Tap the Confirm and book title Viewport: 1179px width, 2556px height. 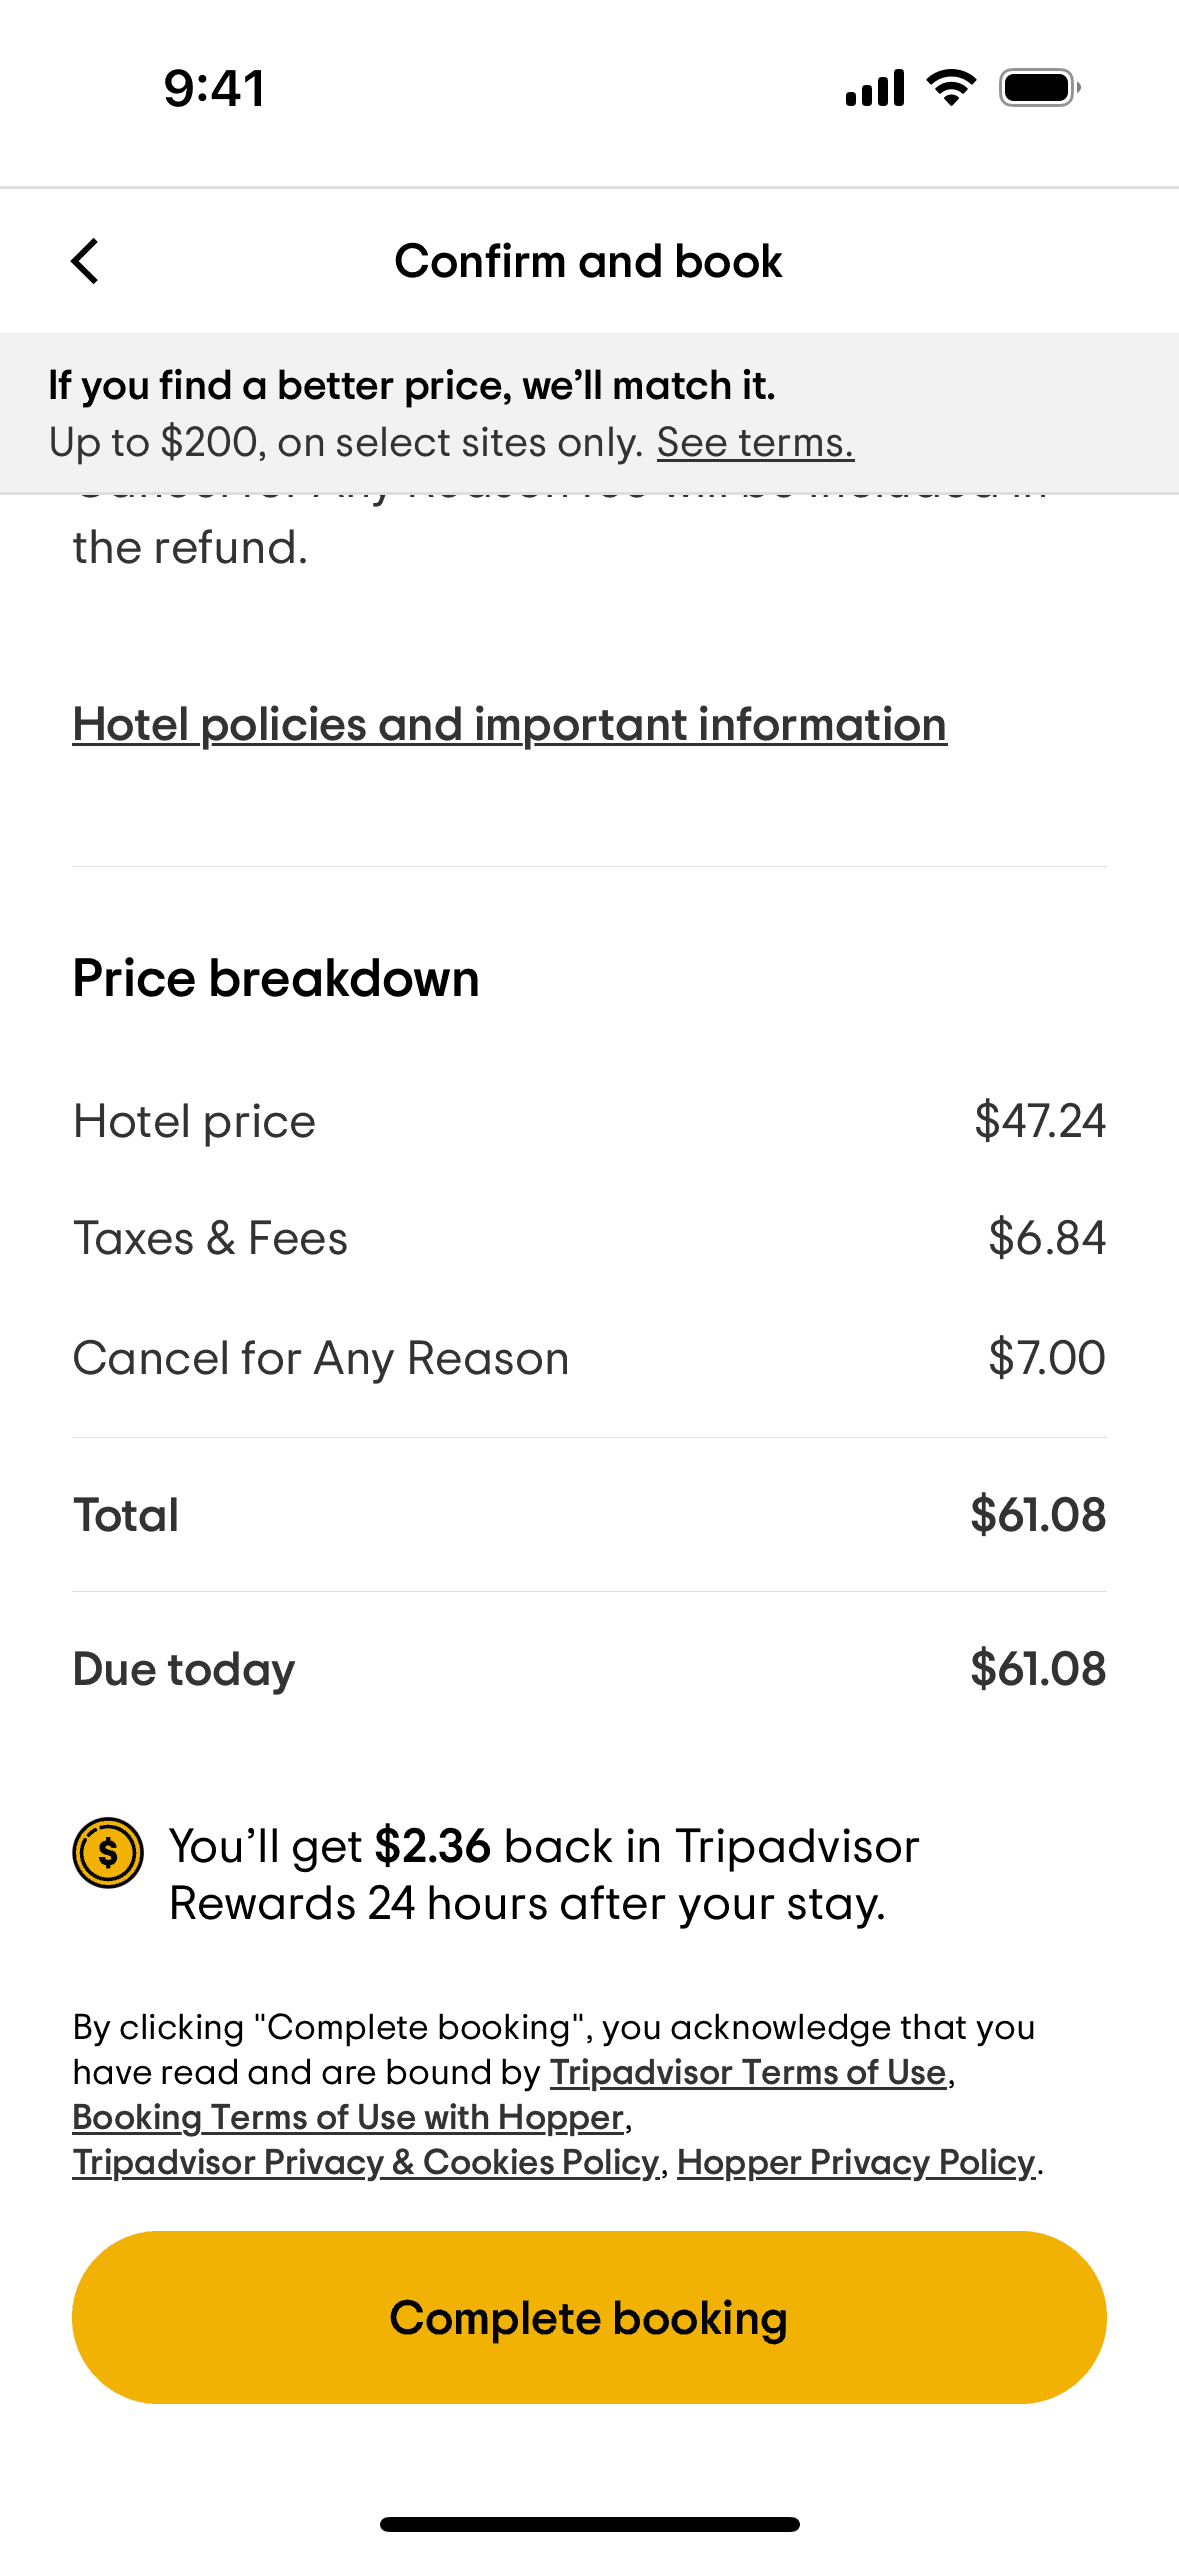coord(588,261)
